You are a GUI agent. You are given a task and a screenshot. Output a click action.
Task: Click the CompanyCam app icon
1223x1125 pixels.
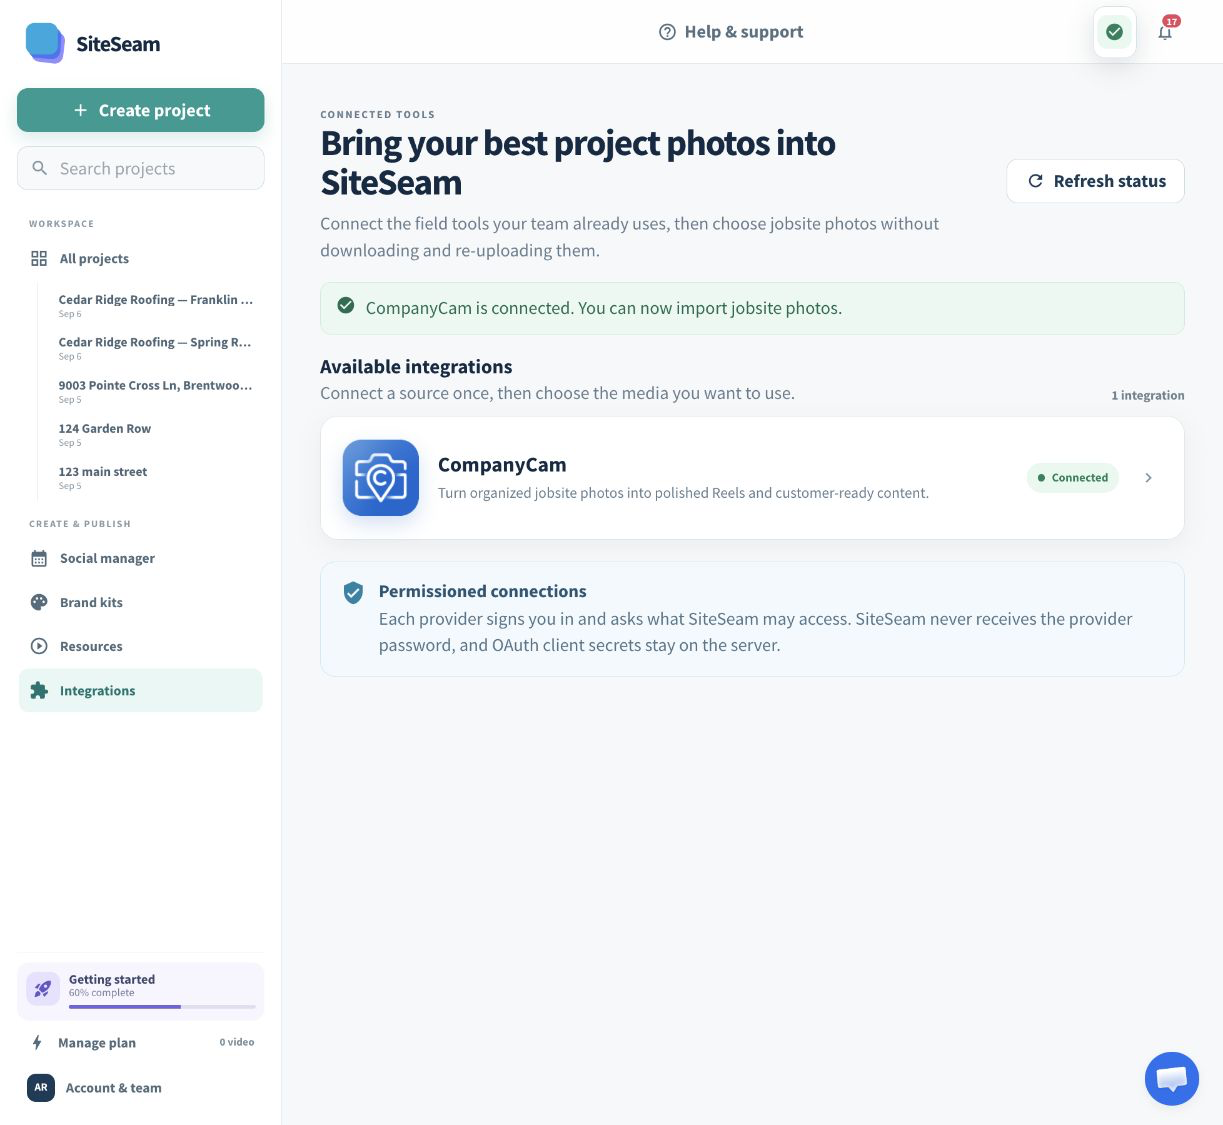pos(381,478)
